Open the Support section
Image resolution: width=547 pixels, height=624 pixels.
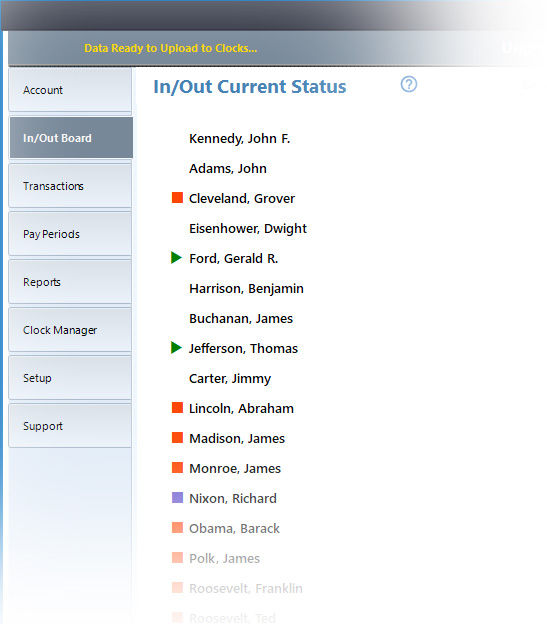click(x=70, y=426)
